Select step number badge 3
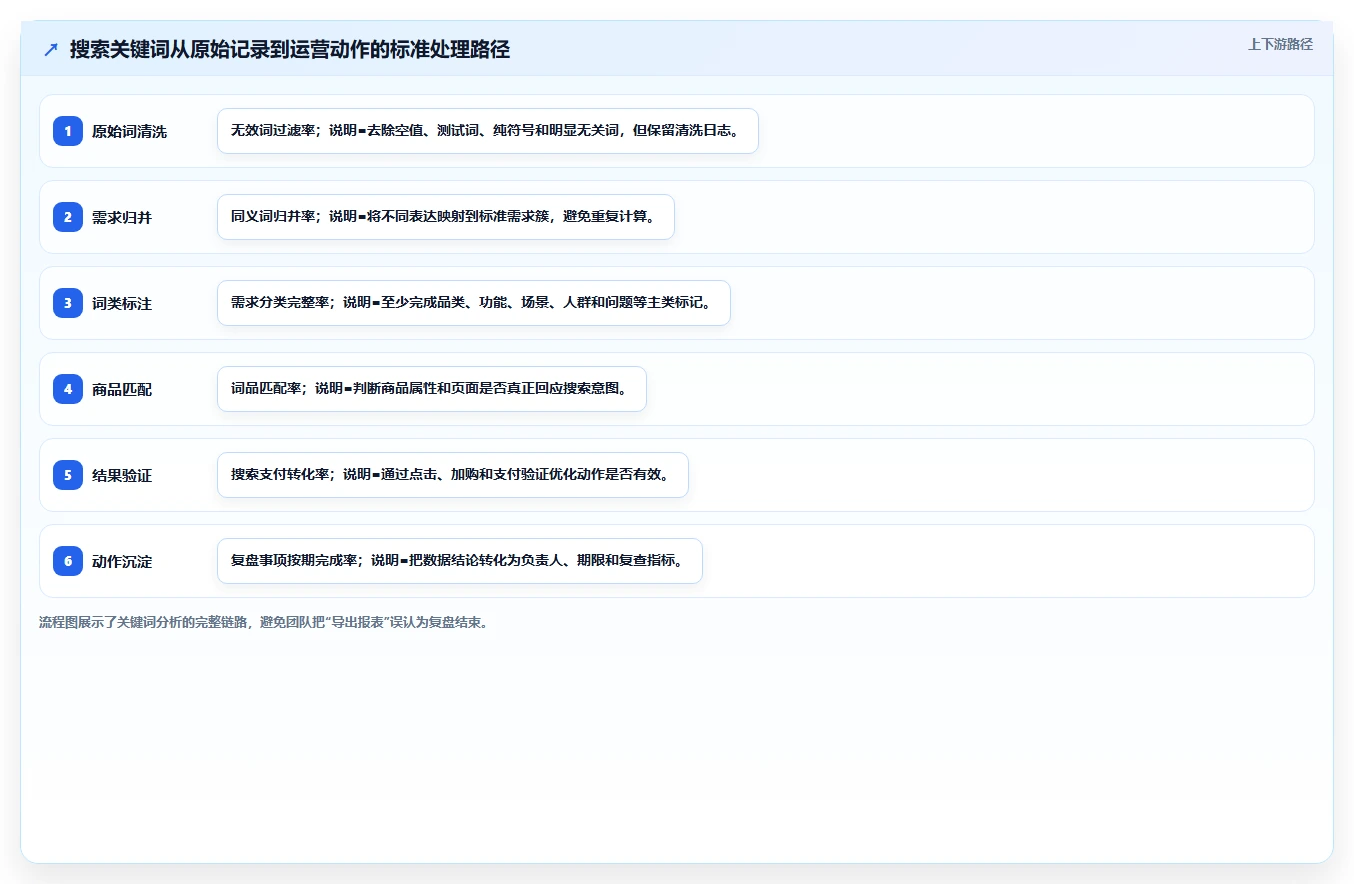Image resolution: width=1354 pixels, height=884 pixels. 68,303
